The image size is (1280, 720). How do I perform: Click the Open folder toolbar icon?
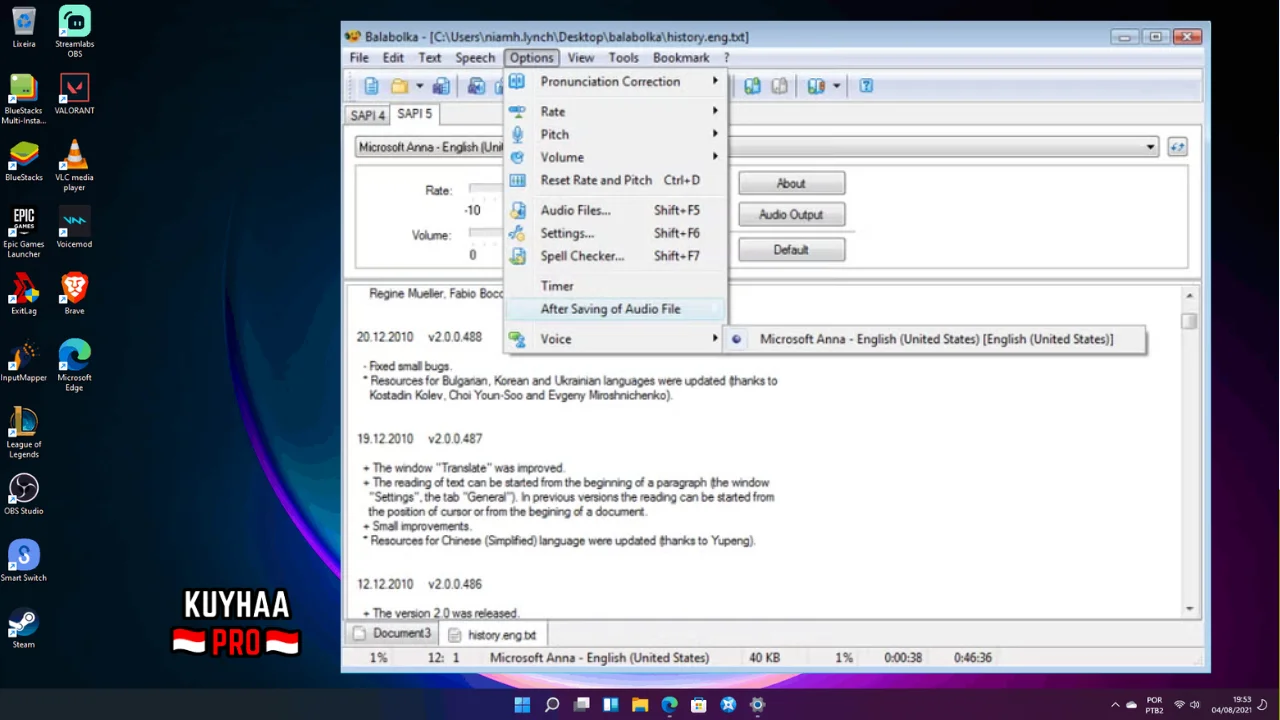point(399,86)
